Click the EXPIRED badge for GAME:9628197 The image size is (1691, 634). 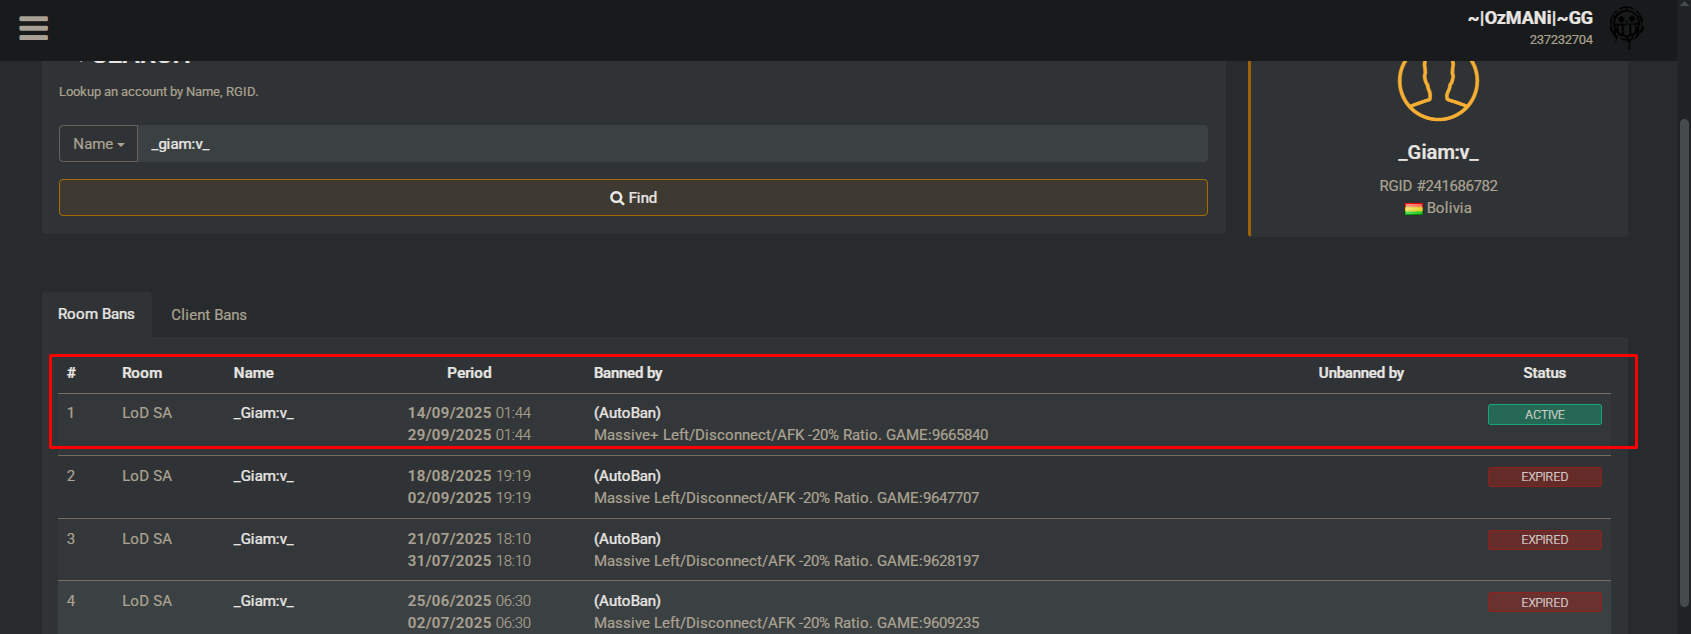1544,540
